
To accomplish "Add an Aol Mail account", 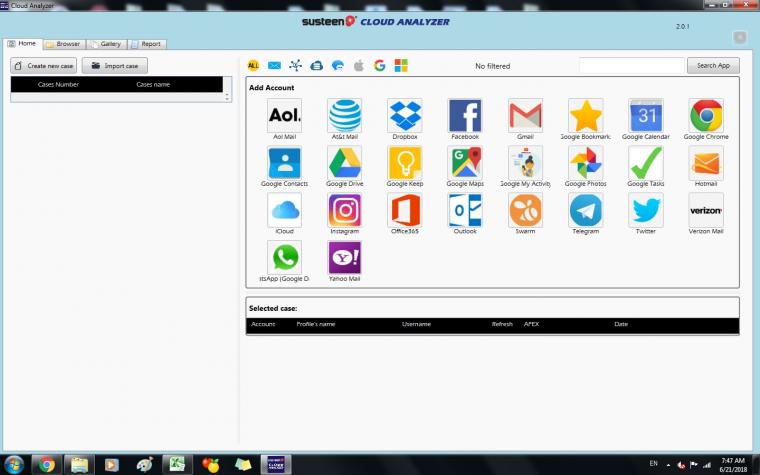I will pos(284,115).
